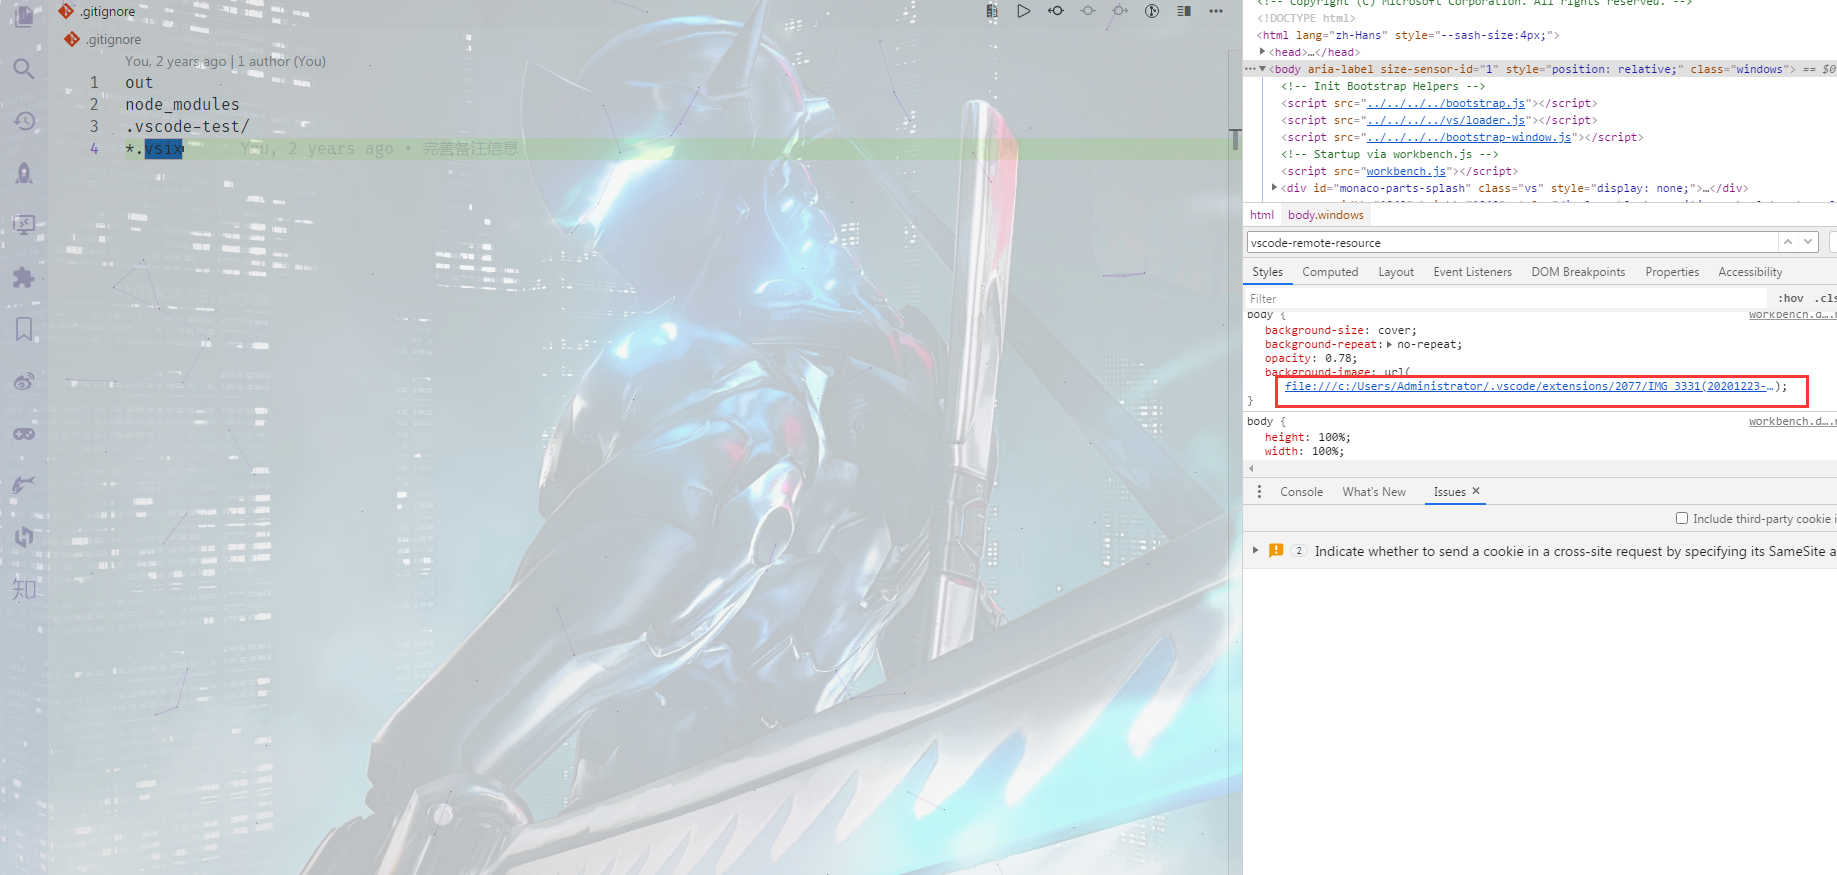
Task: Close the Issues drawer tab
Action: click(1476, 491)
